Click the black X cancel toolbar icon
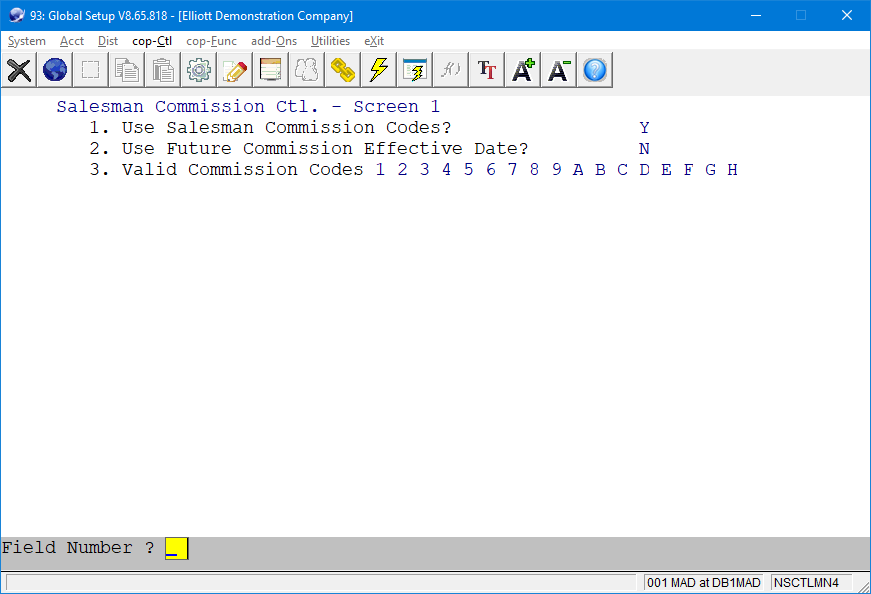 pyautogui.click(x=19, y=70)
